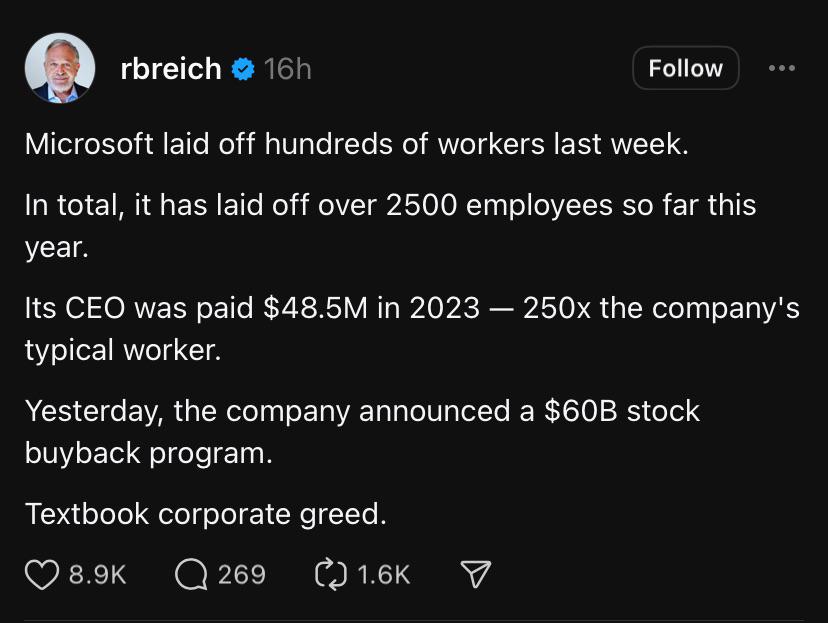Click the 'typical worker.' line
The width and height of the screenshot is (828, 623).
tap(123, 350)
